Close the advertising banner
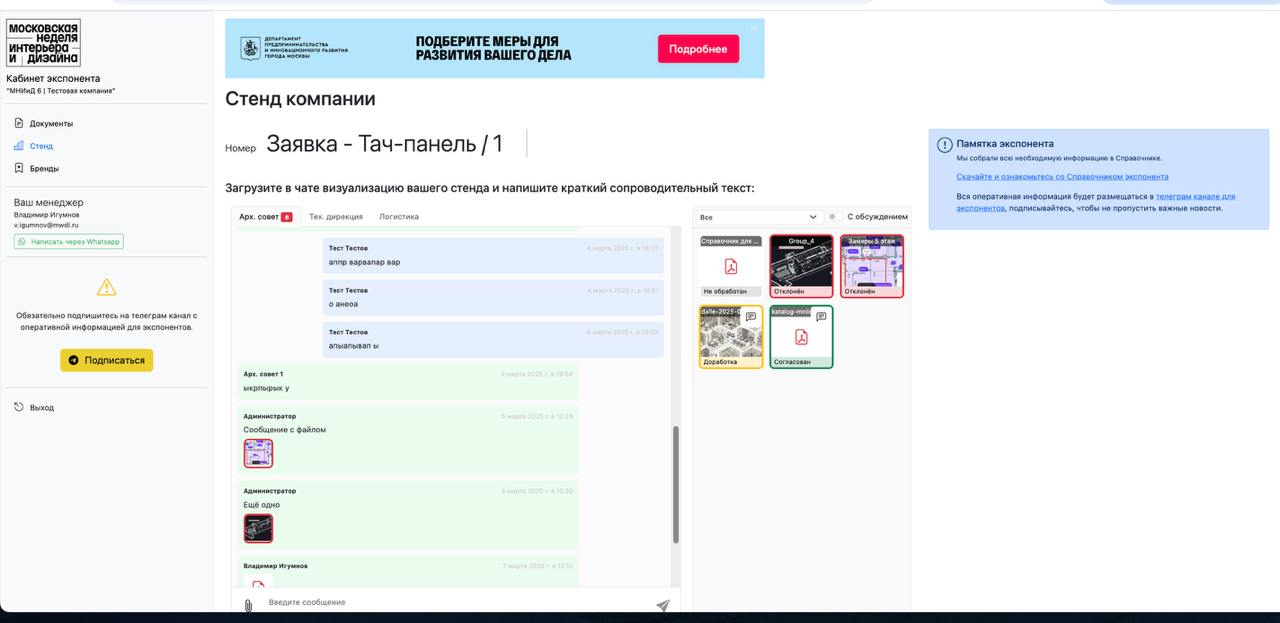1280x623 pixels. 755,27
